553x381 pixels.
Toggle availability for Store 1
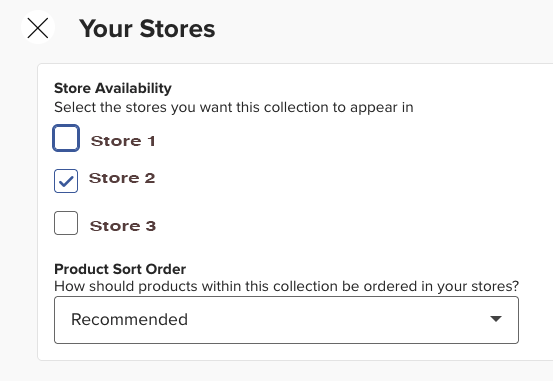[66, 138]
